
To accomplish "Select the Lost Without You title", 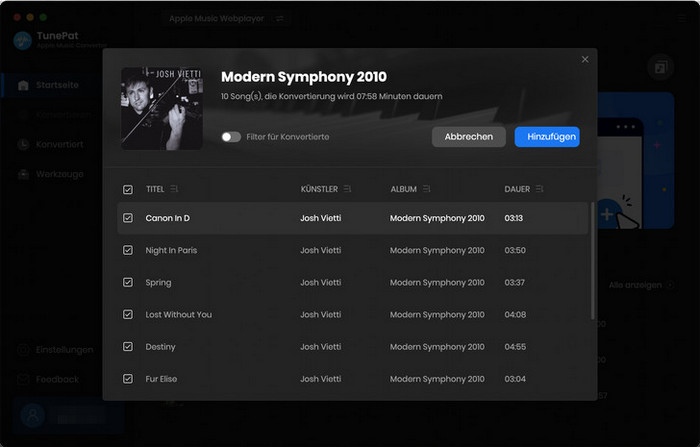I will point(179,314).
